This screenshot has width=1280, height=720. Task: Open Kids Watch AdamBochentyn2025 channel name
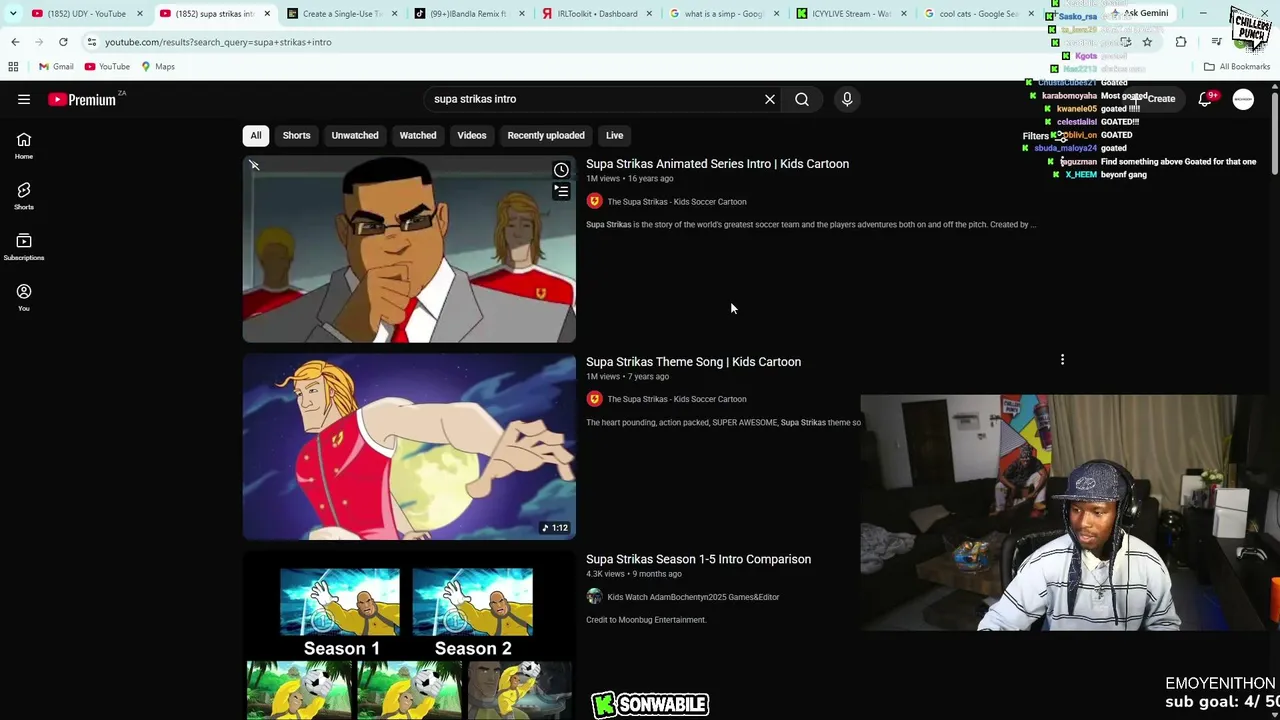[x=693, y=597]
